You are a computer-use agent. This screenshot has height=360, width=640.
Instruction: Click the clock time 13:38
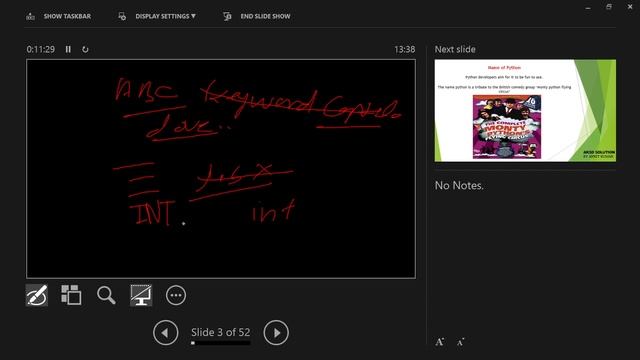(404, 49)
